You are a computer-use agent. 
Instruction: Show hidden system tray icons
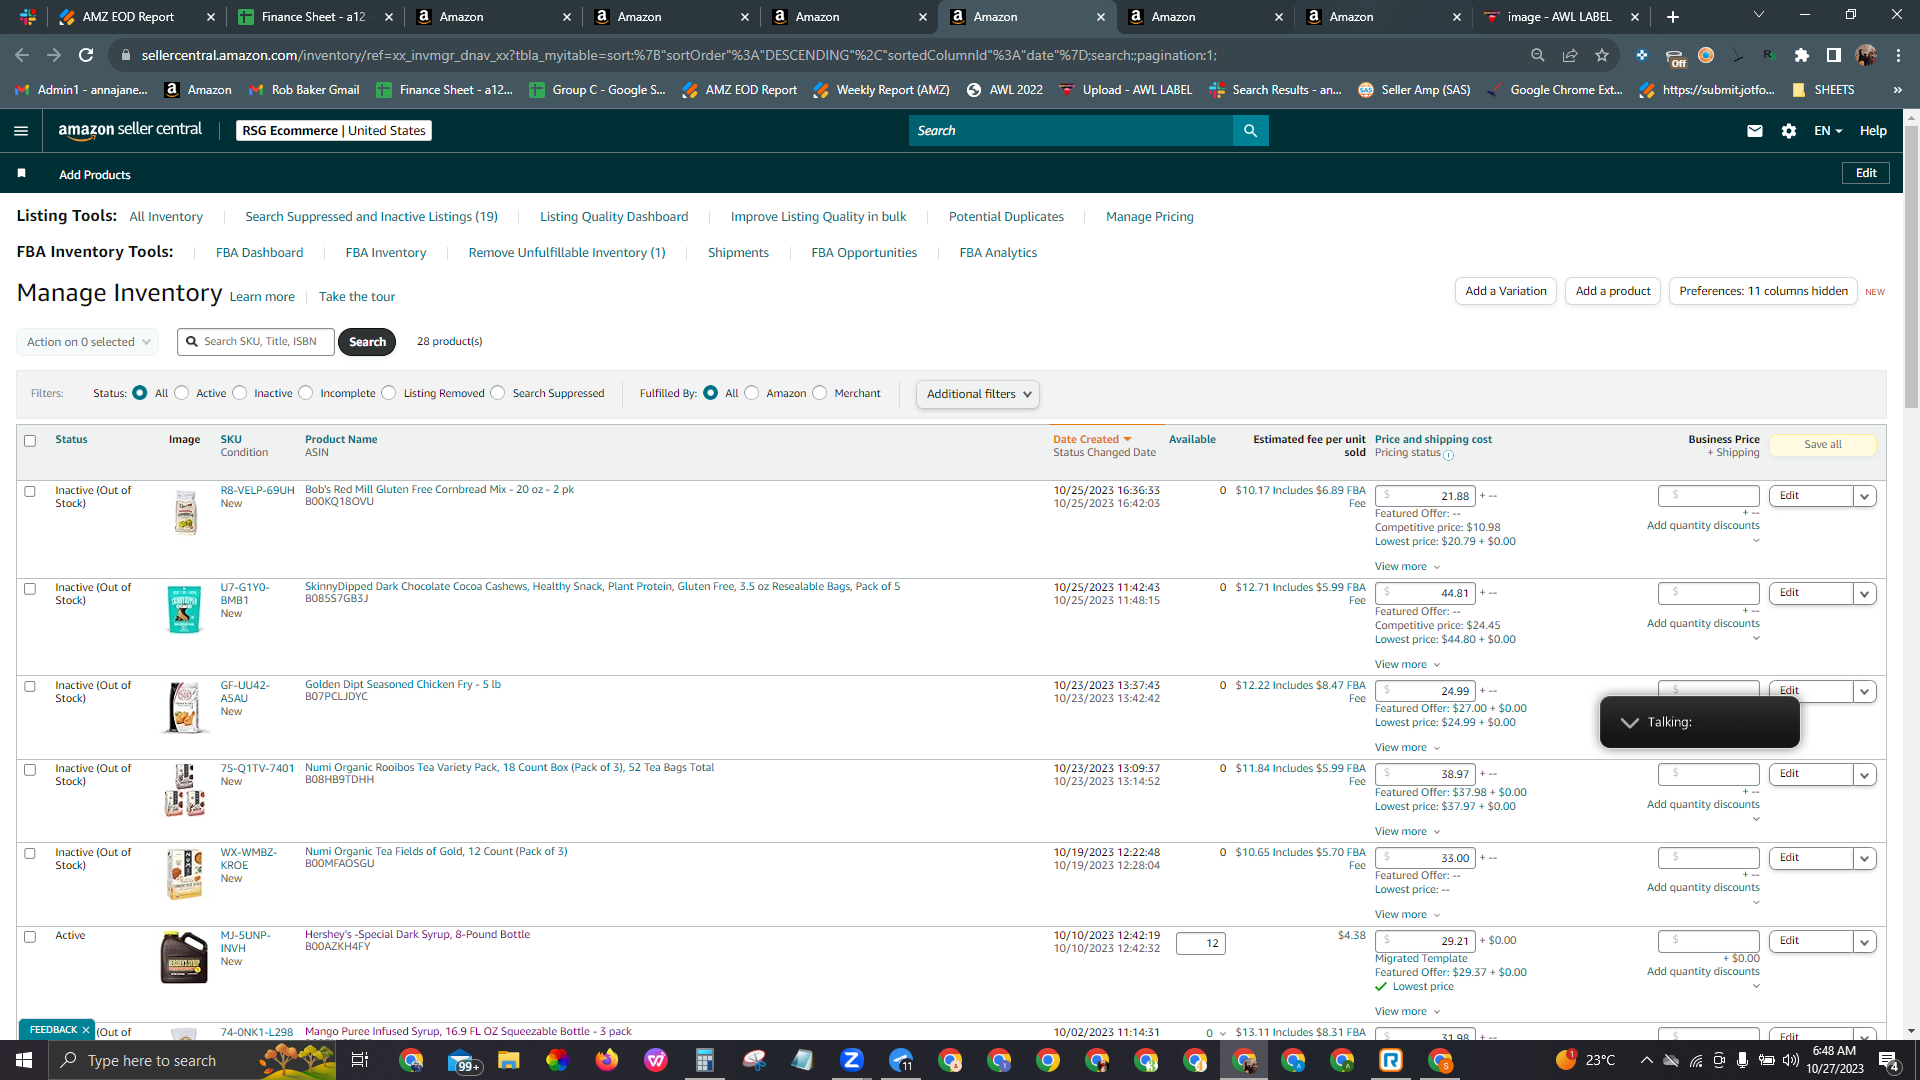(x=1646, y=1060)
